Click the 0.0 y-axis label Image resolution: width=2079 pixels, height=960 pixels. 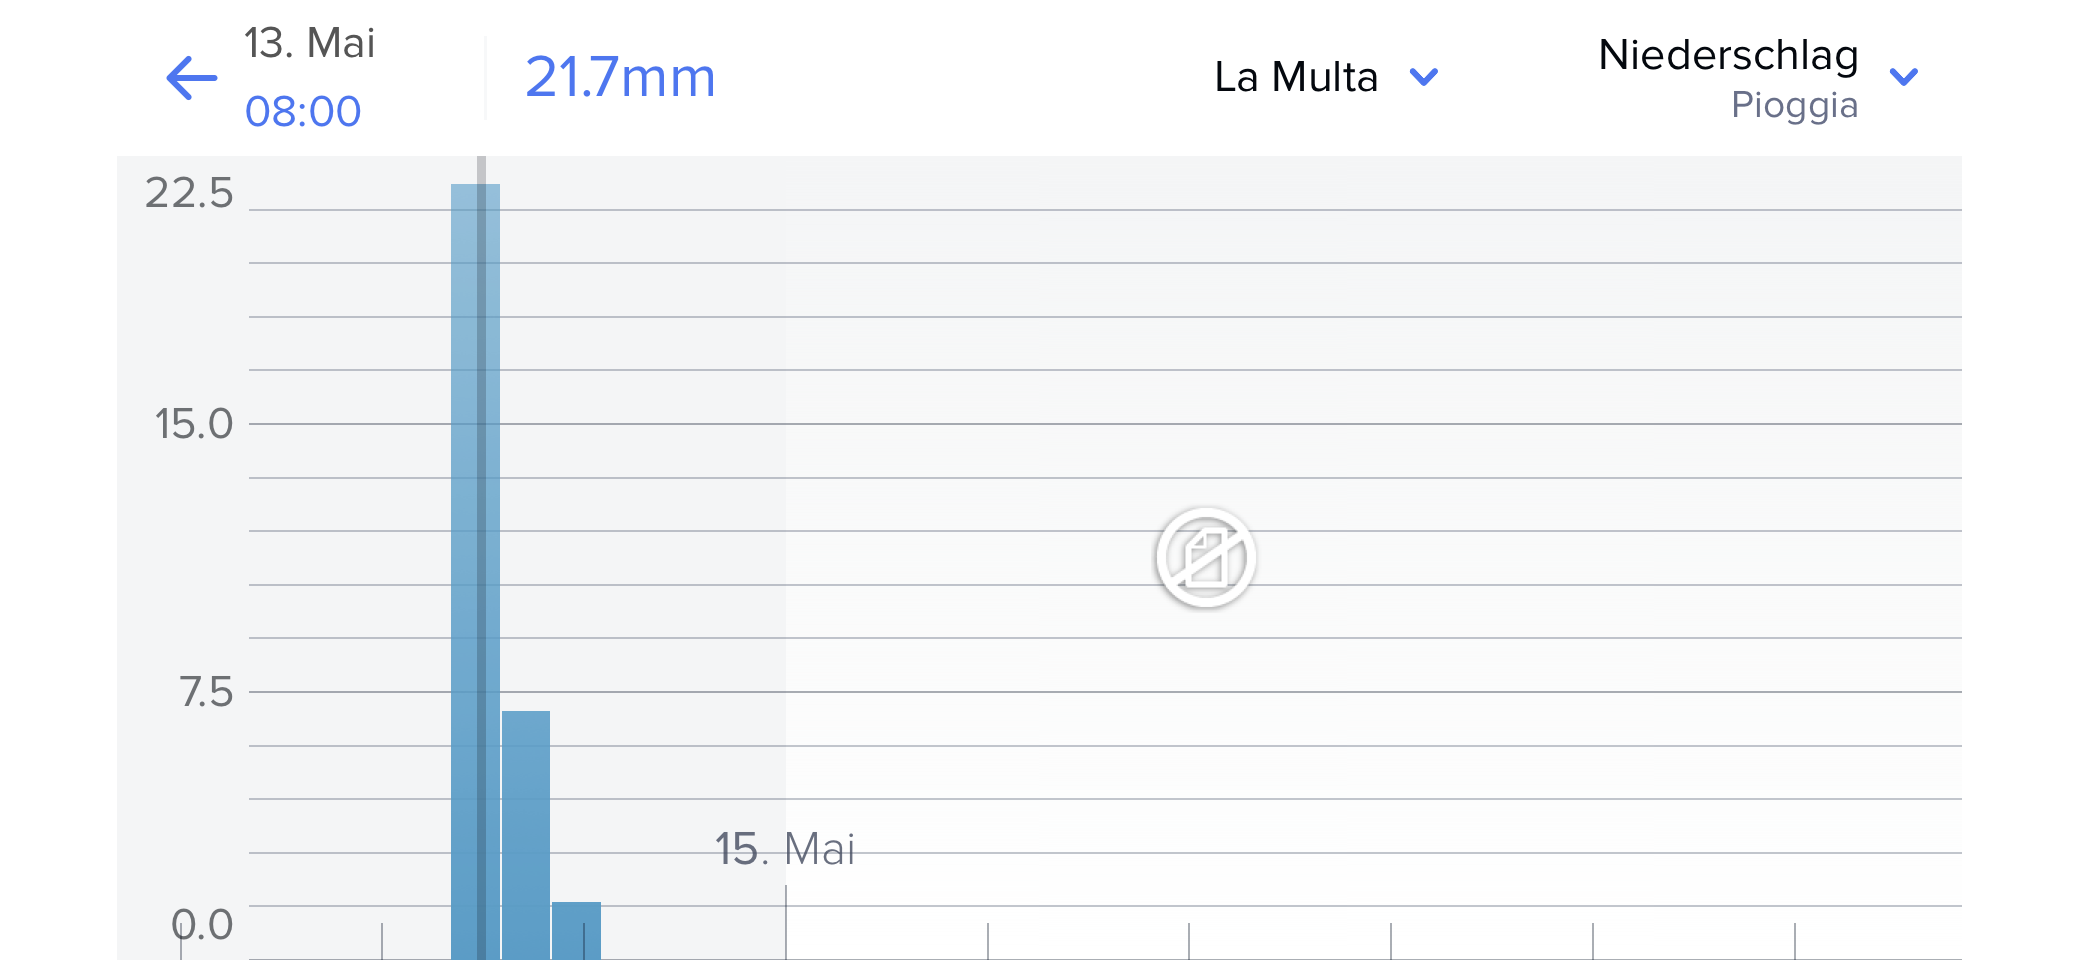click(203, 924)
